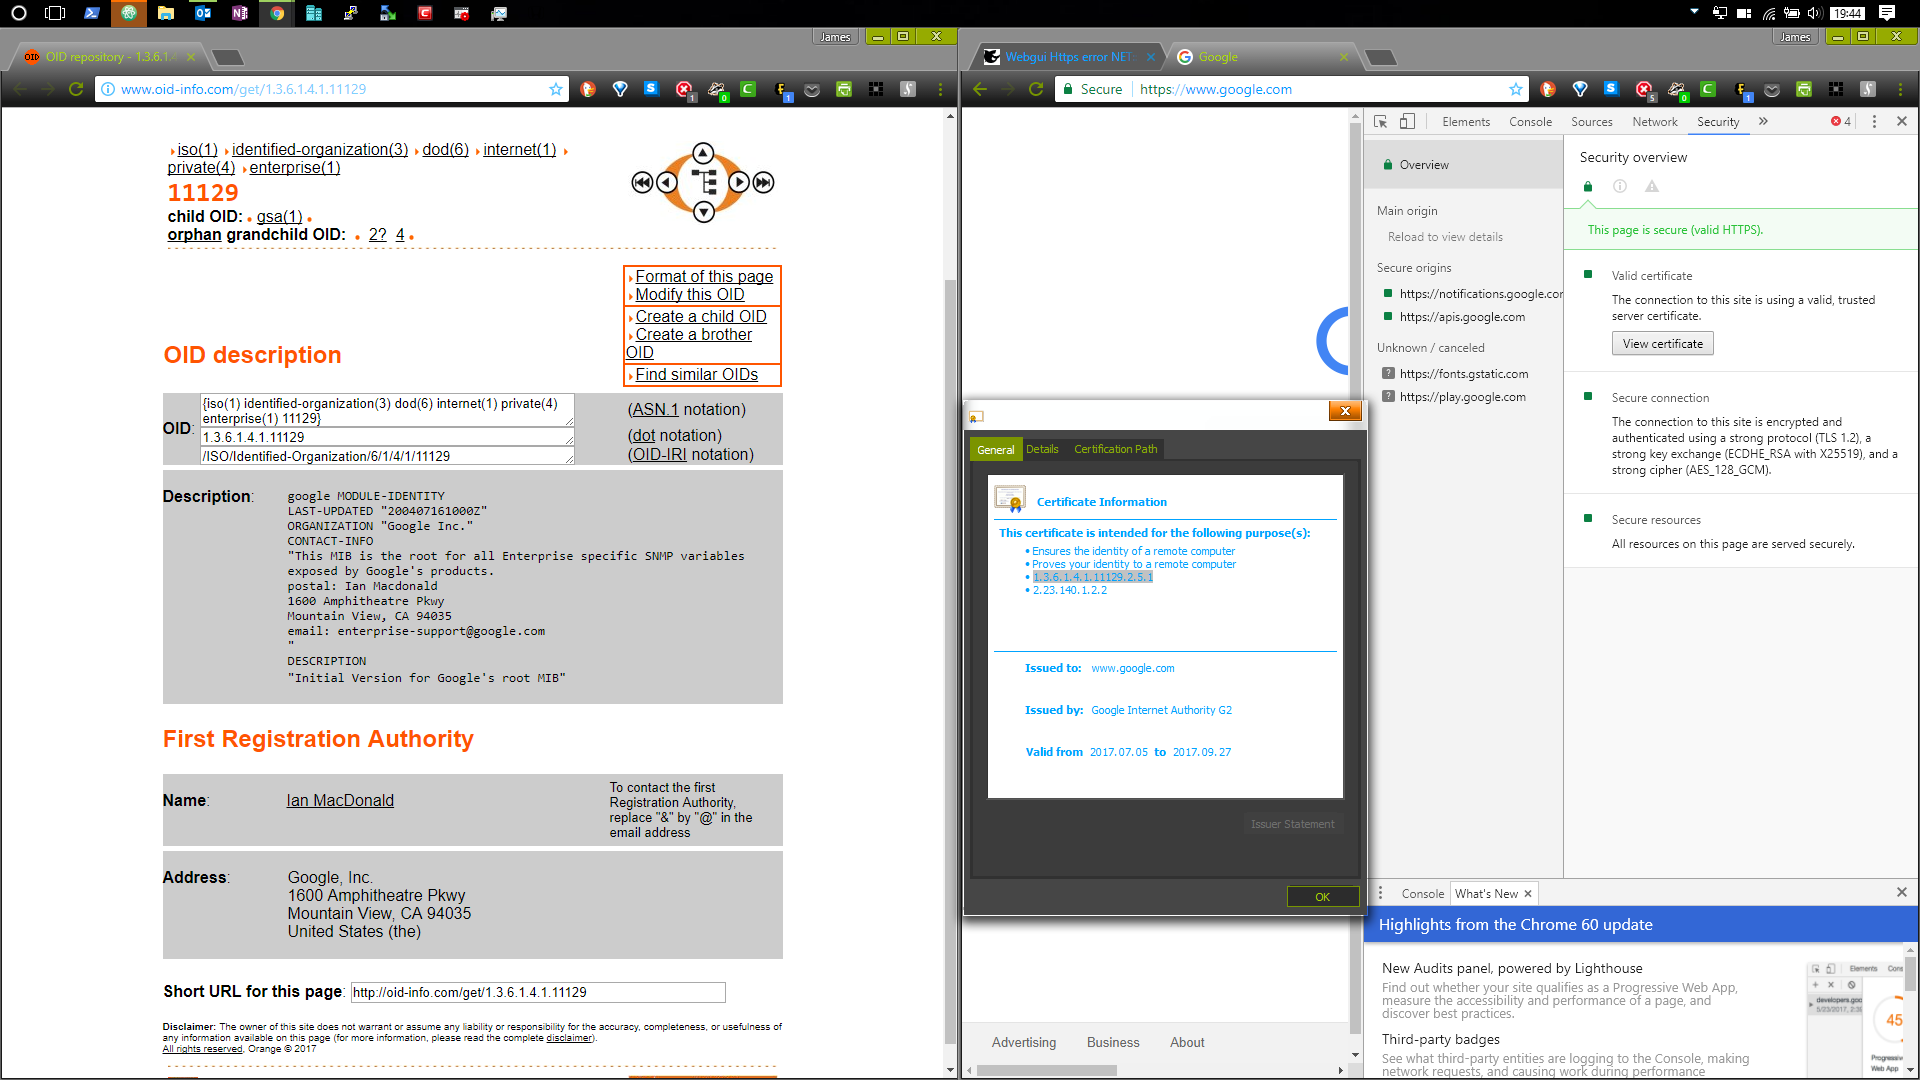
Task: Open green printer extension in left window
Action: [x=844, y=89]
